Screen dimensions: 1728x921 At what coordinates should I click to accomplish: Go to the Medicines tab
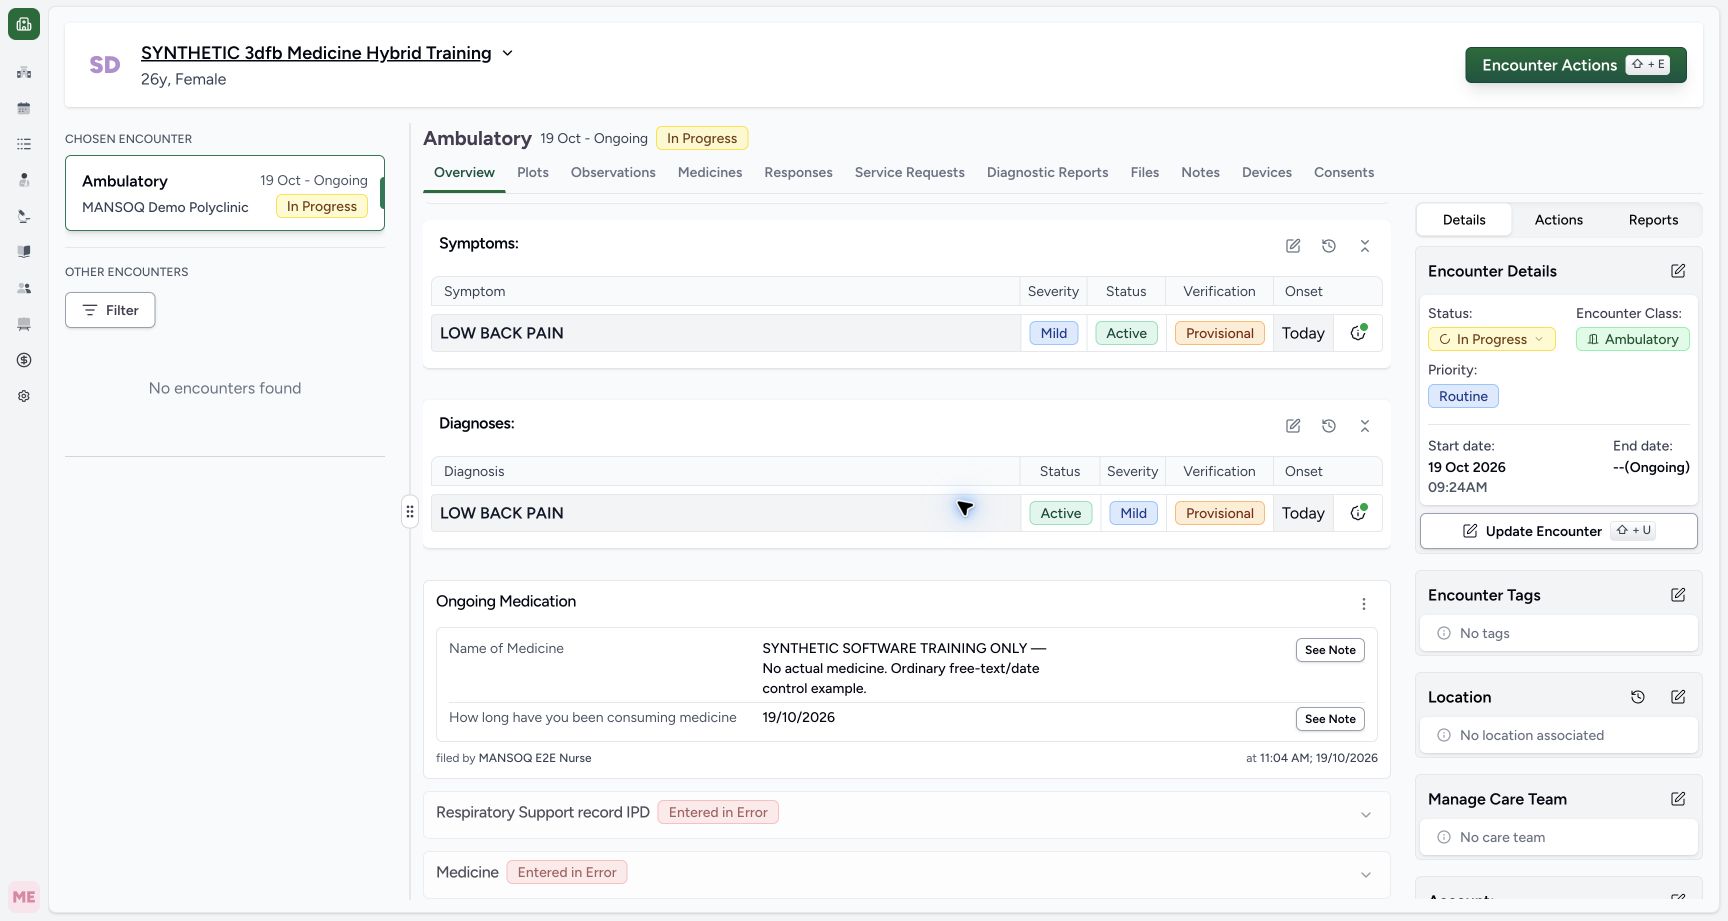(x=710, y=172)
